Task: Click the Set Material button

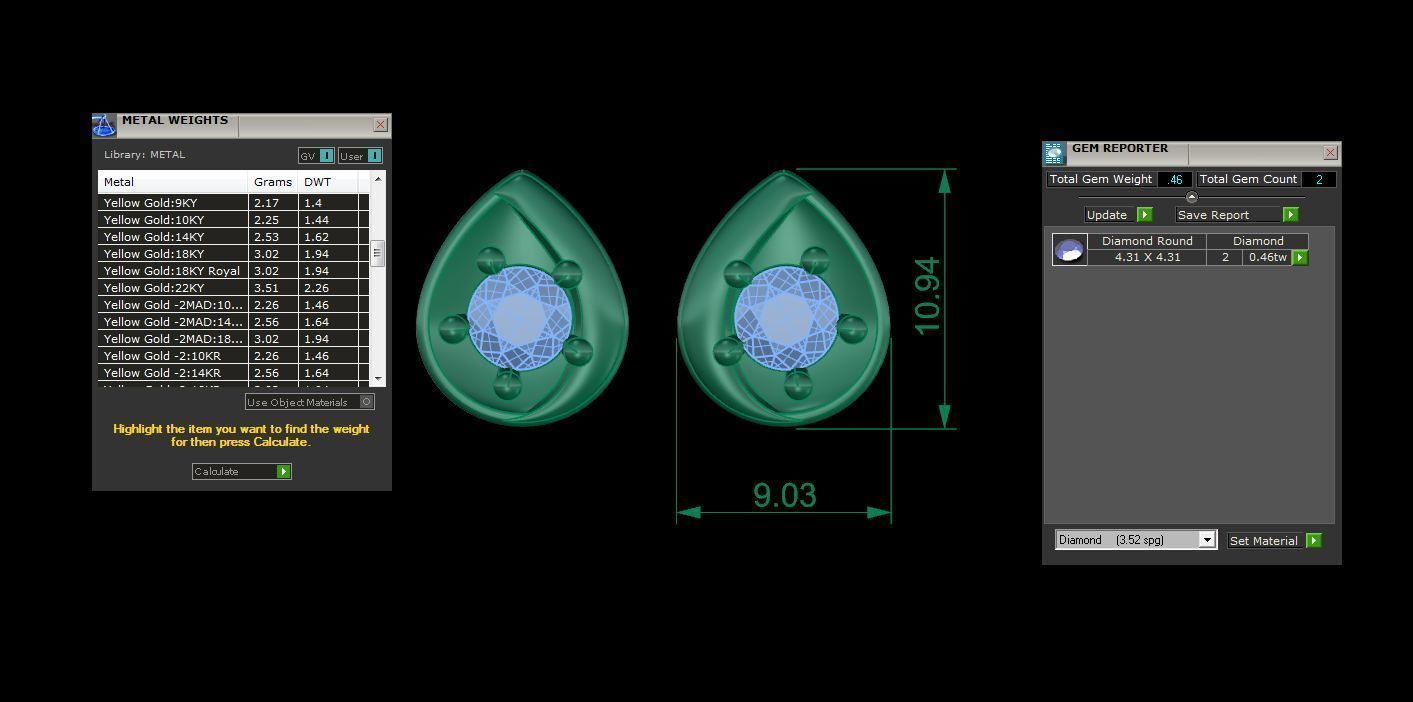Action: pos(1275,540)
